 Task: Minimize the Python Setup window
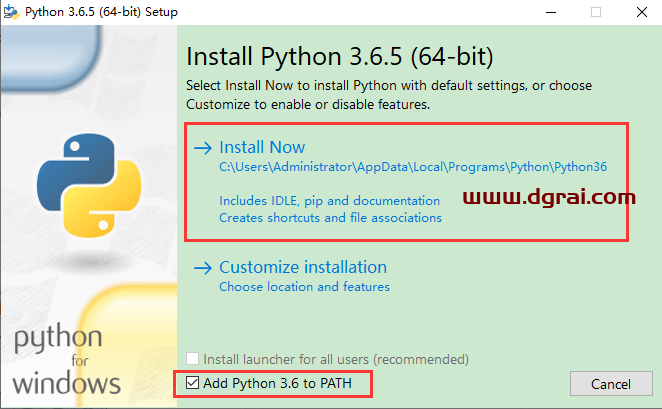pos(551,12)
